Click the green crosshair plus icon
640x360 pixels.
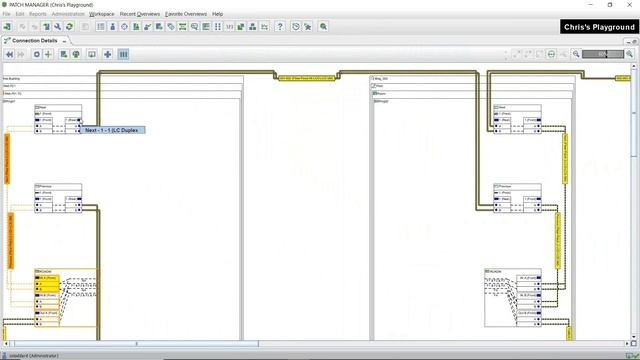tap(48, 54)
